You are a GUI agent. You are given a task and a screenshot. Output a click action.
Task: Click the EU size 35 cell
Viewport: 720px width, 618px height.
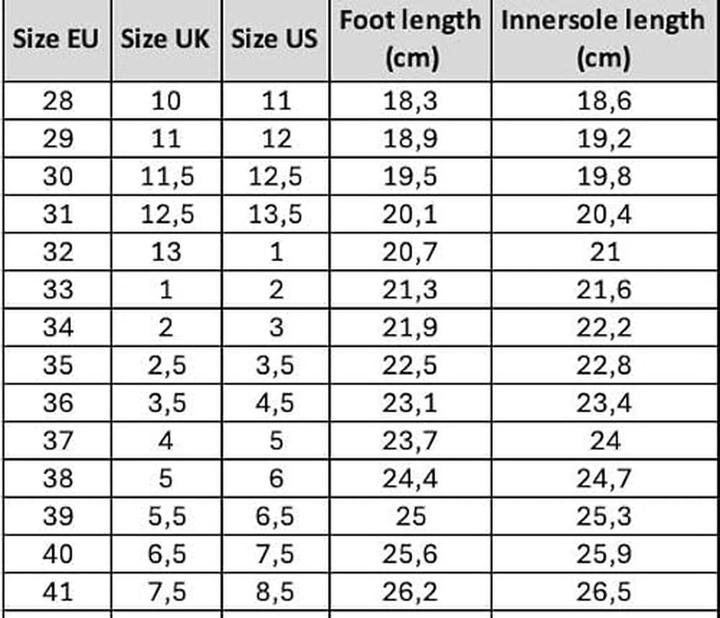point(58,365)
